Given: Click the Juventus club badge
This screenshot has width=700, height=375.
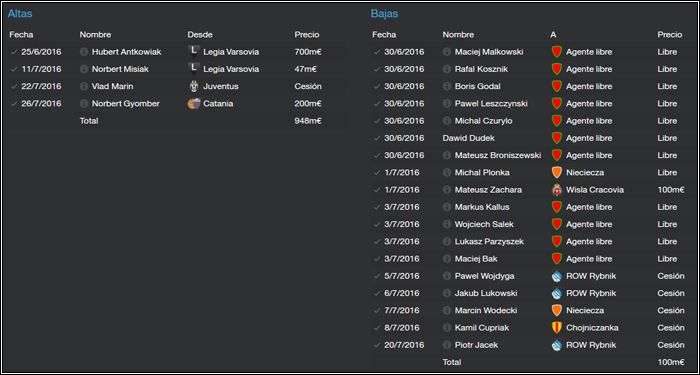Looking at the screenshot, I should (193, 86).
